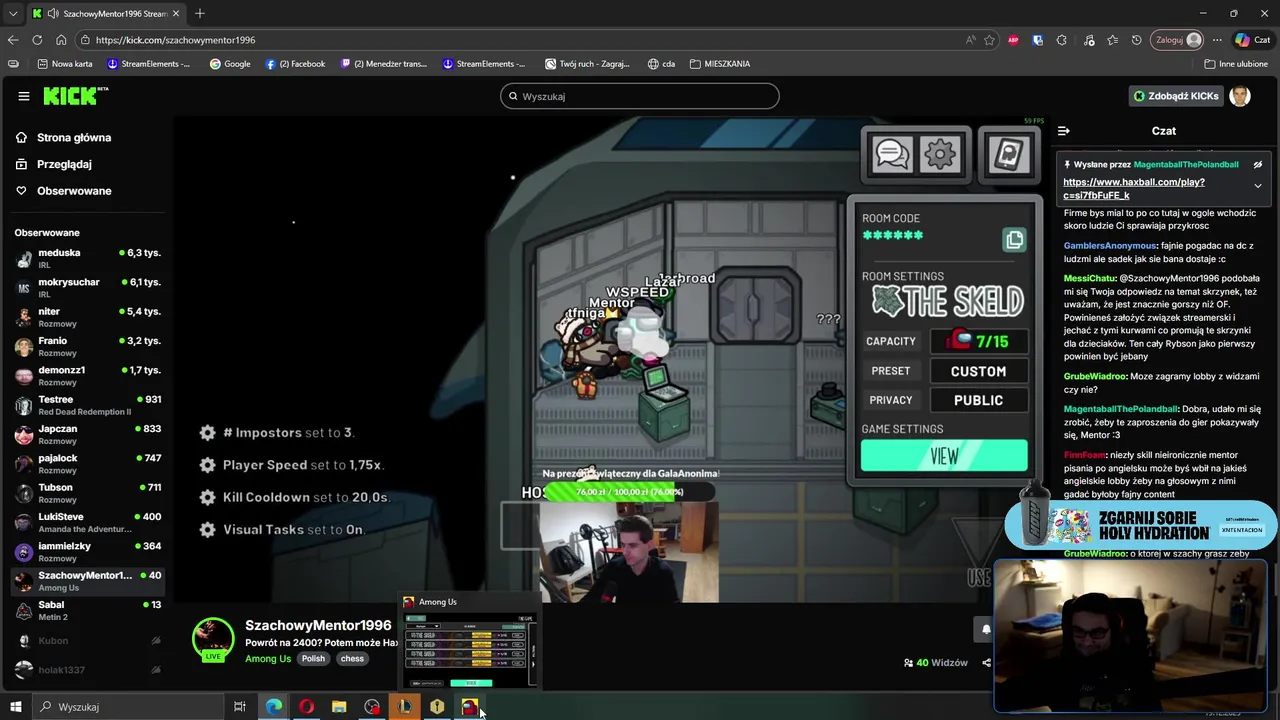This screenshot has height=720, width=1280.
Task: Open the Franio channel in the followed list
Action: click(x=88, y=347)
